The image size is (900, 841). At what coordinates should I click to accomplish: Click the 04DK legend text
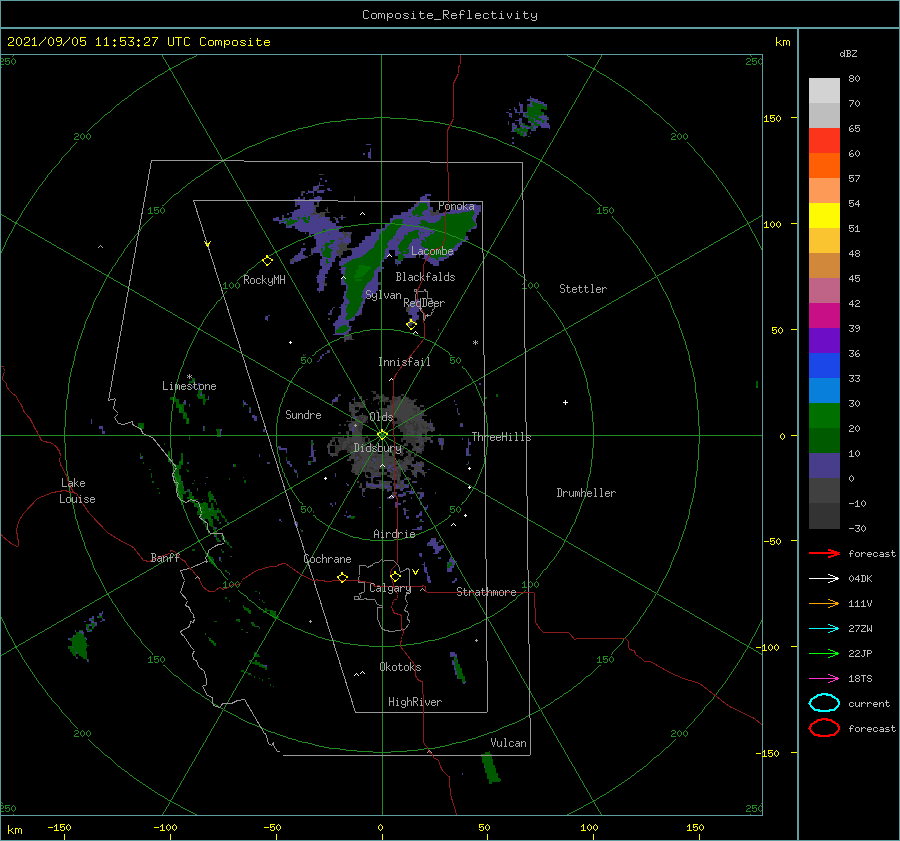click(x=860, y=579)
